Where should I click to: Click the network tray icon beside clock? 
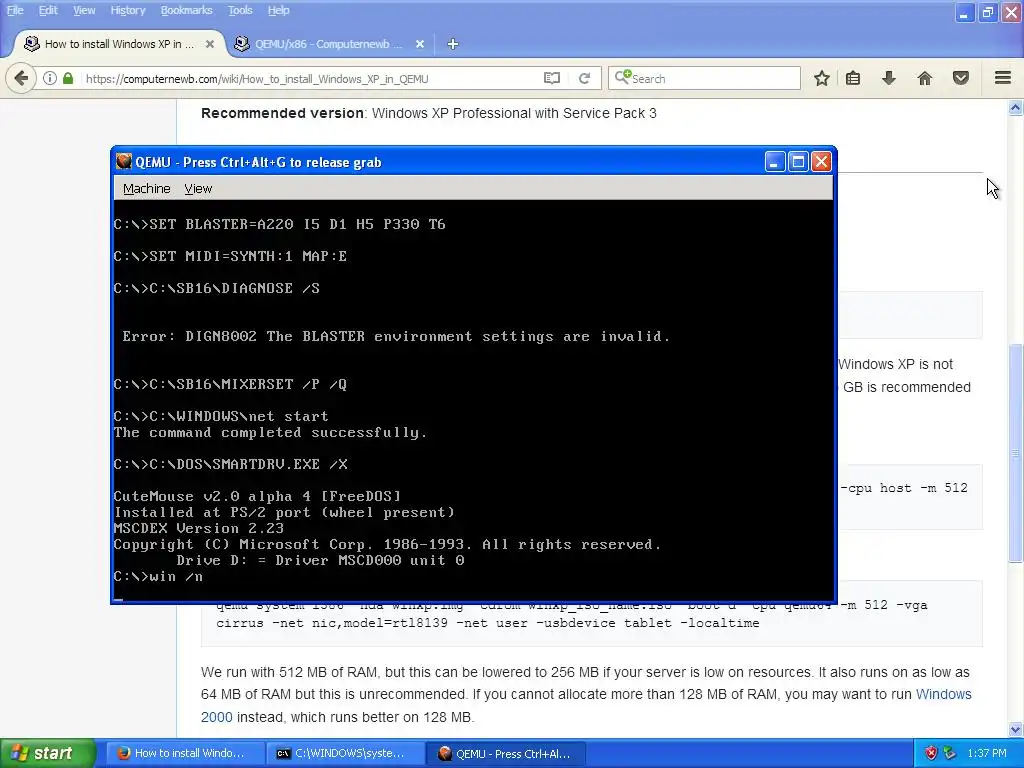(x=950, y=753)
